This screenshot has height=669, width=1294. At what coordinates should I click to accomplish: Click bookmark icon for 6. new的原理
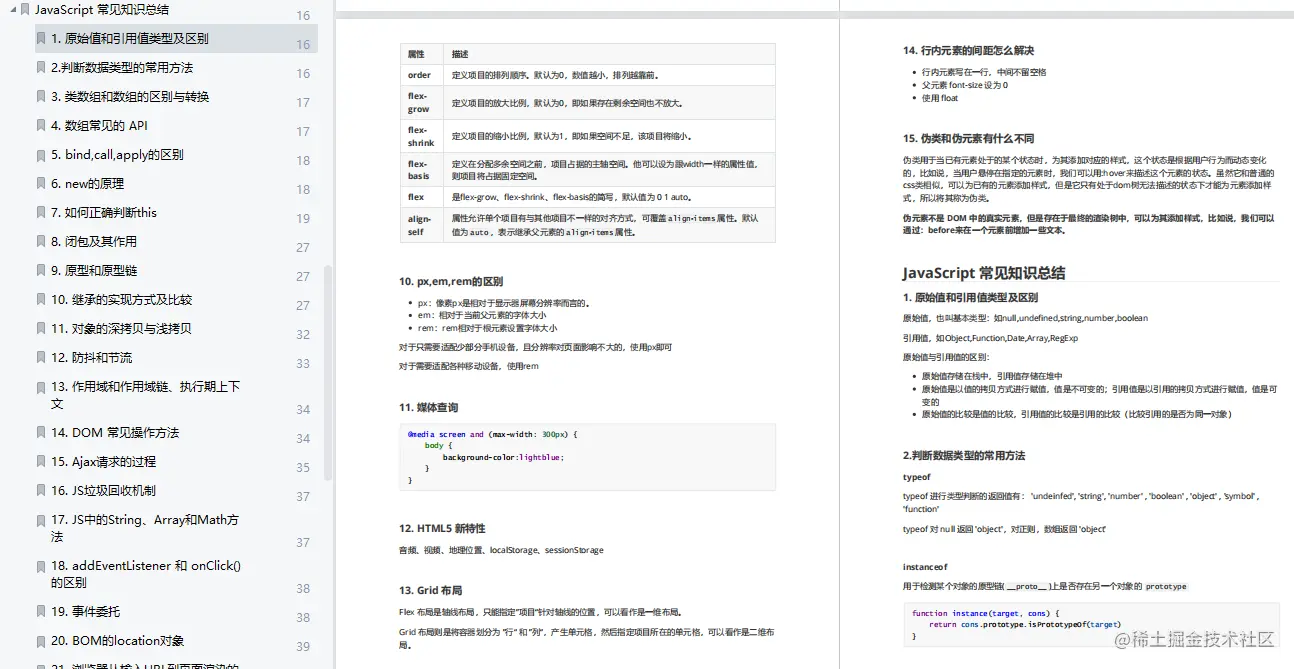41,183
